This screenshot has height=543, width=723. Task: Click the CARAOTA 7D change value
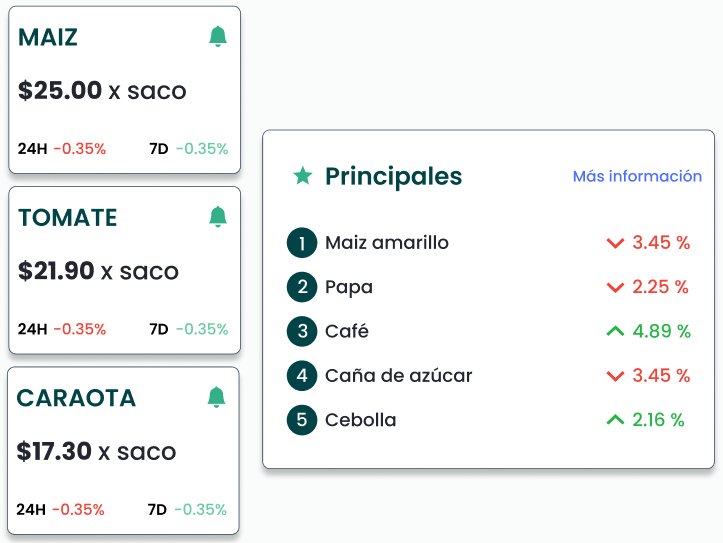pyautogui.click(x=200, y=509)
